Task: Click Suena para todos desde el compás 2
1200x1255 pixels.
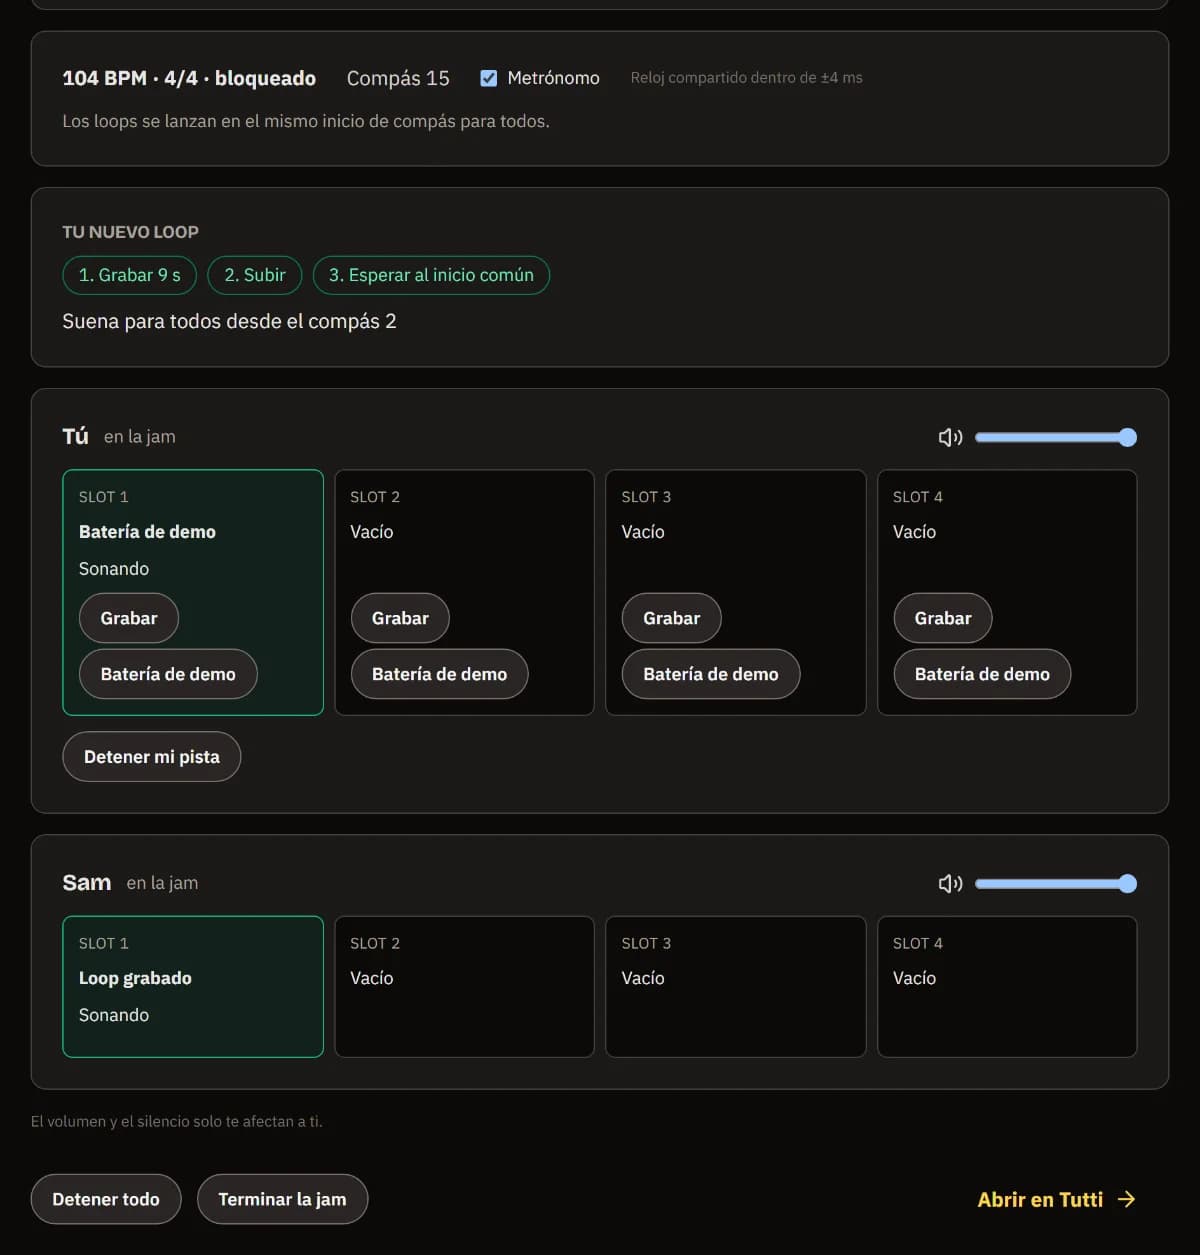Action: pos(229,321)
